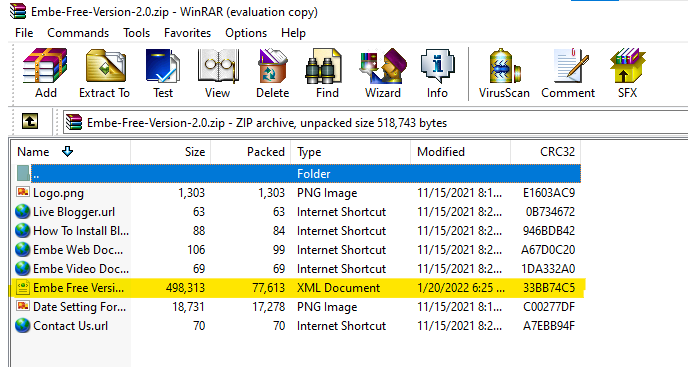Click the WinRAR title bar app icon
The width and height of the screenshot is (688, 367).
click(x=18, y=11)
